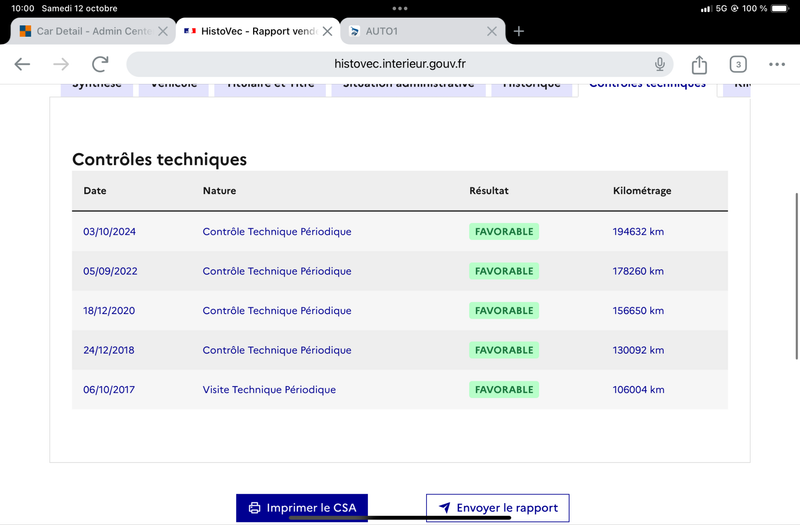Viewport: 800px width, 525px height.
Task: Click Contrôle Technique Périodique for 03/10/2024
Action: click(277, 232)
